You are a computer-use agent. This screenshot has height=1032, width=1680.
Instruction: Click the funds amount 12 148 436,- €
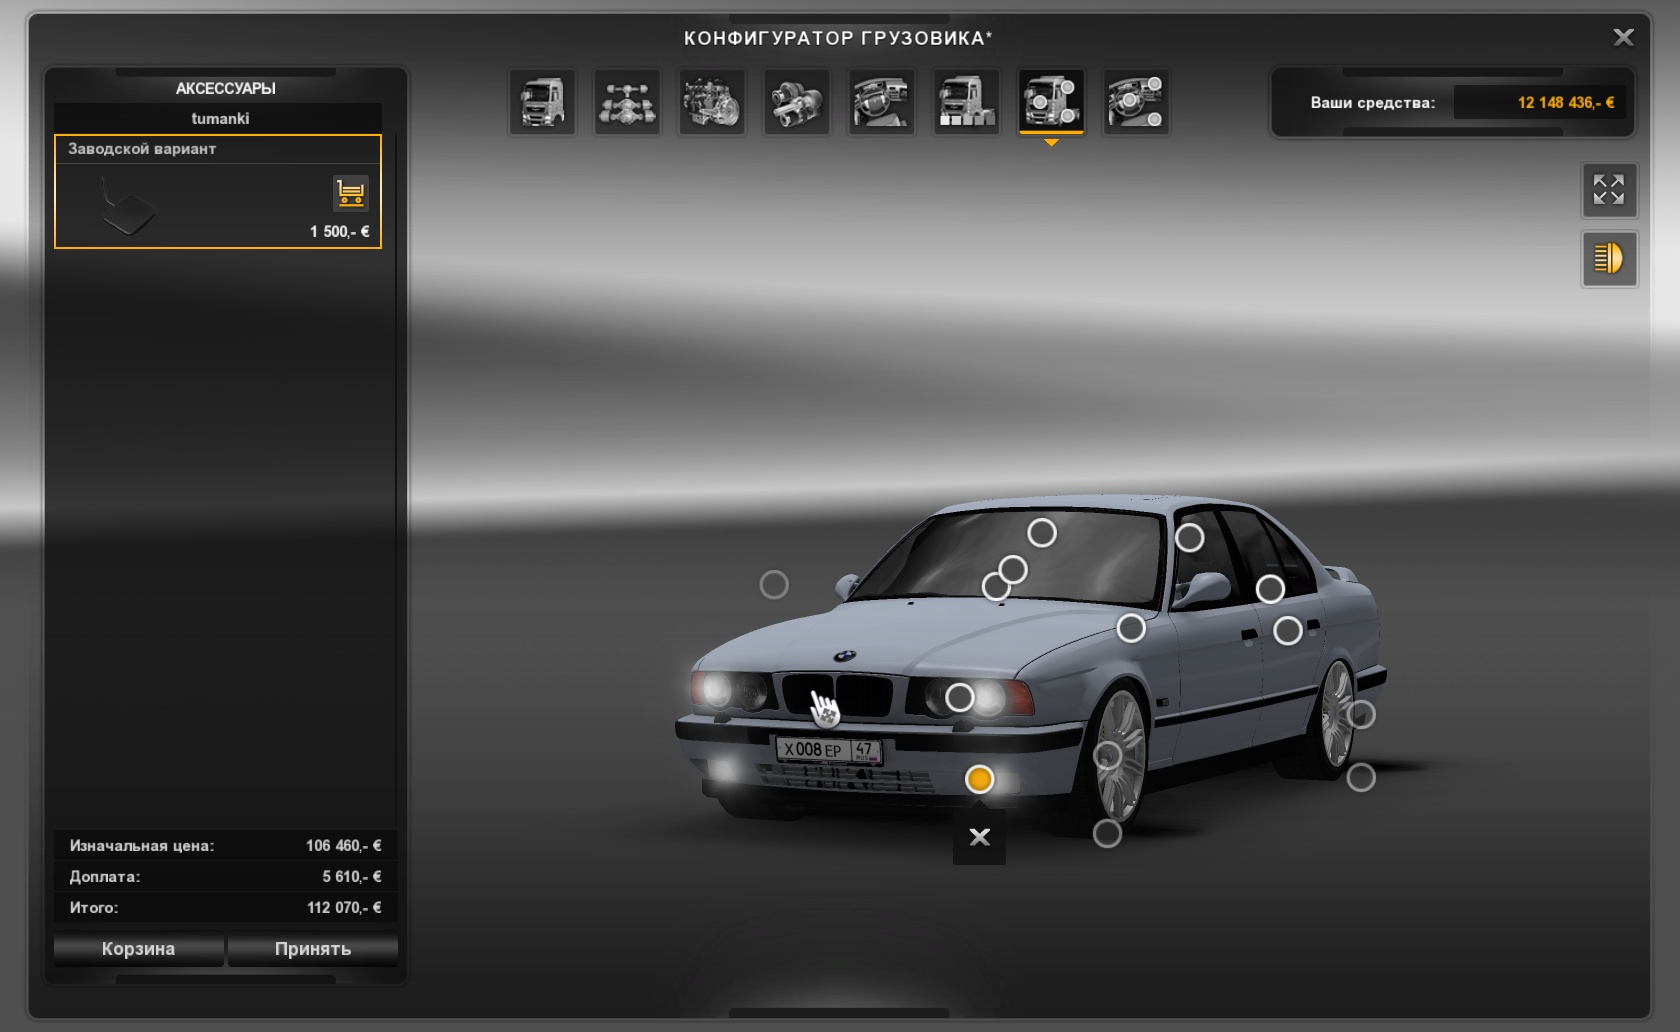1566,102
